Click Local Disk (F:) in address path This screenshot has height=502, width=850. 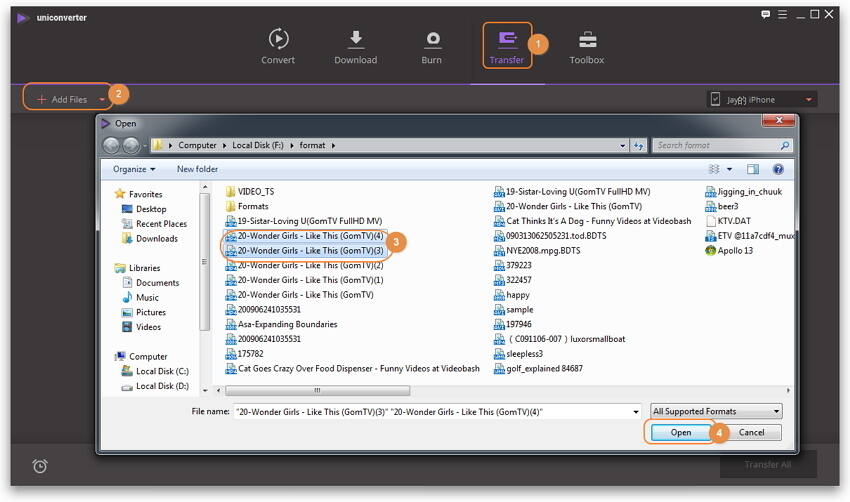[257, 145]
